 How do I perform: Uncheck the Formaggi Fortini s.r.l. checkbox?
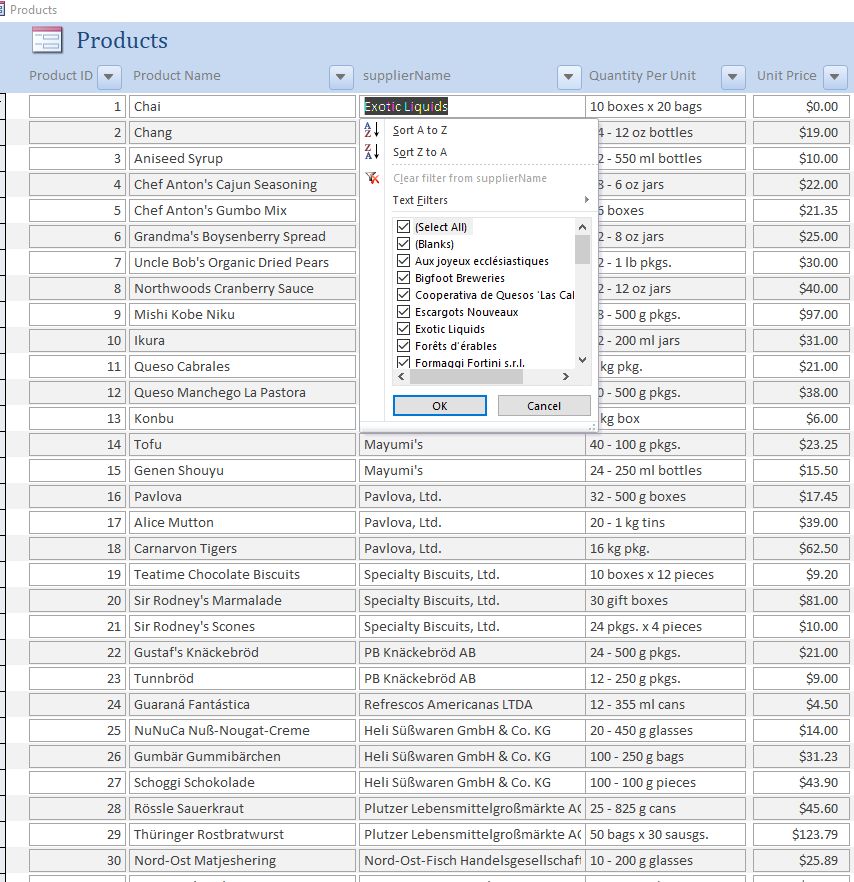tap(403, 362)
